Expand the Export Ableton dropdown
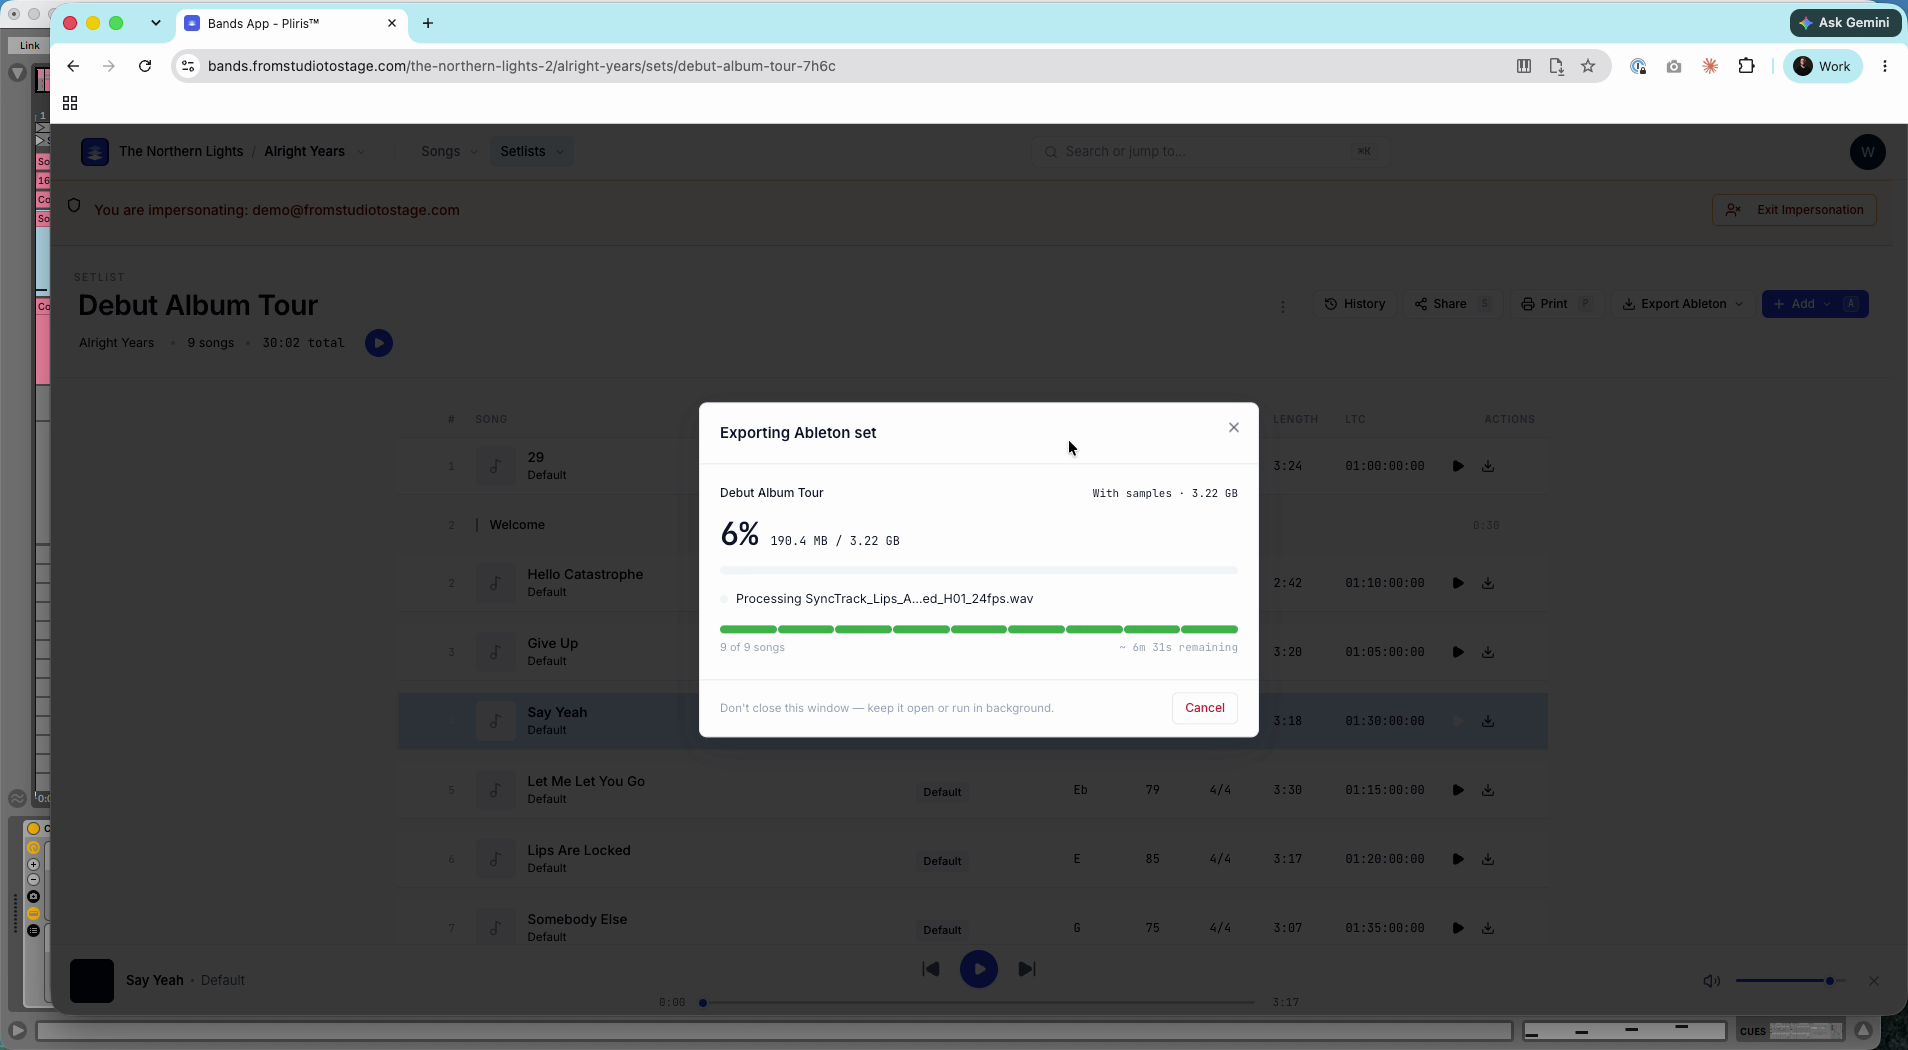This screenshot has width=1908, height=1050. (x=1682, y=304)
